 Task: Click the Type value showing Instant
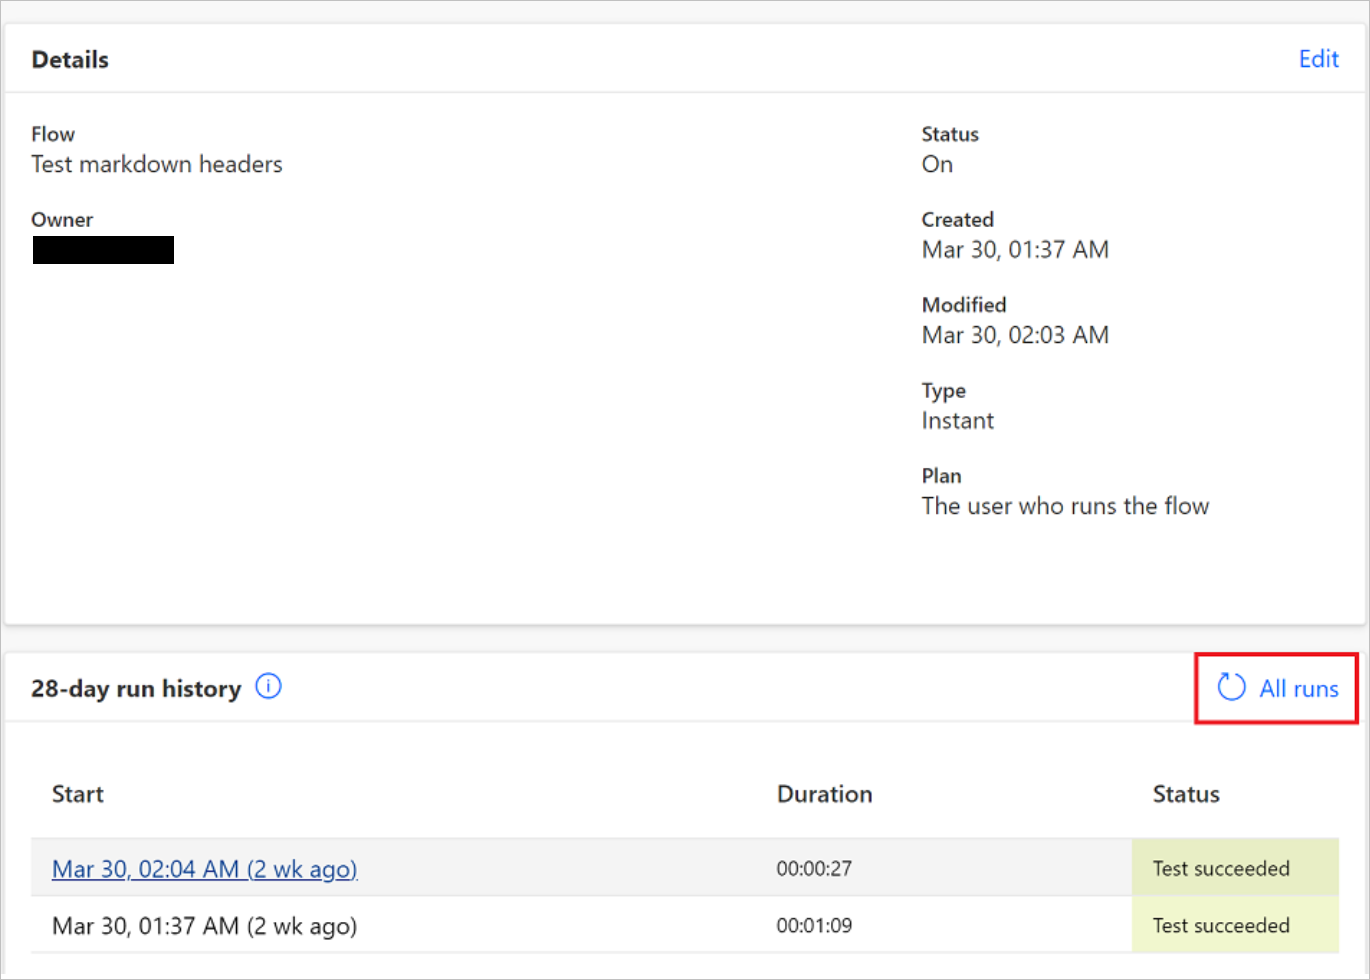957,420
